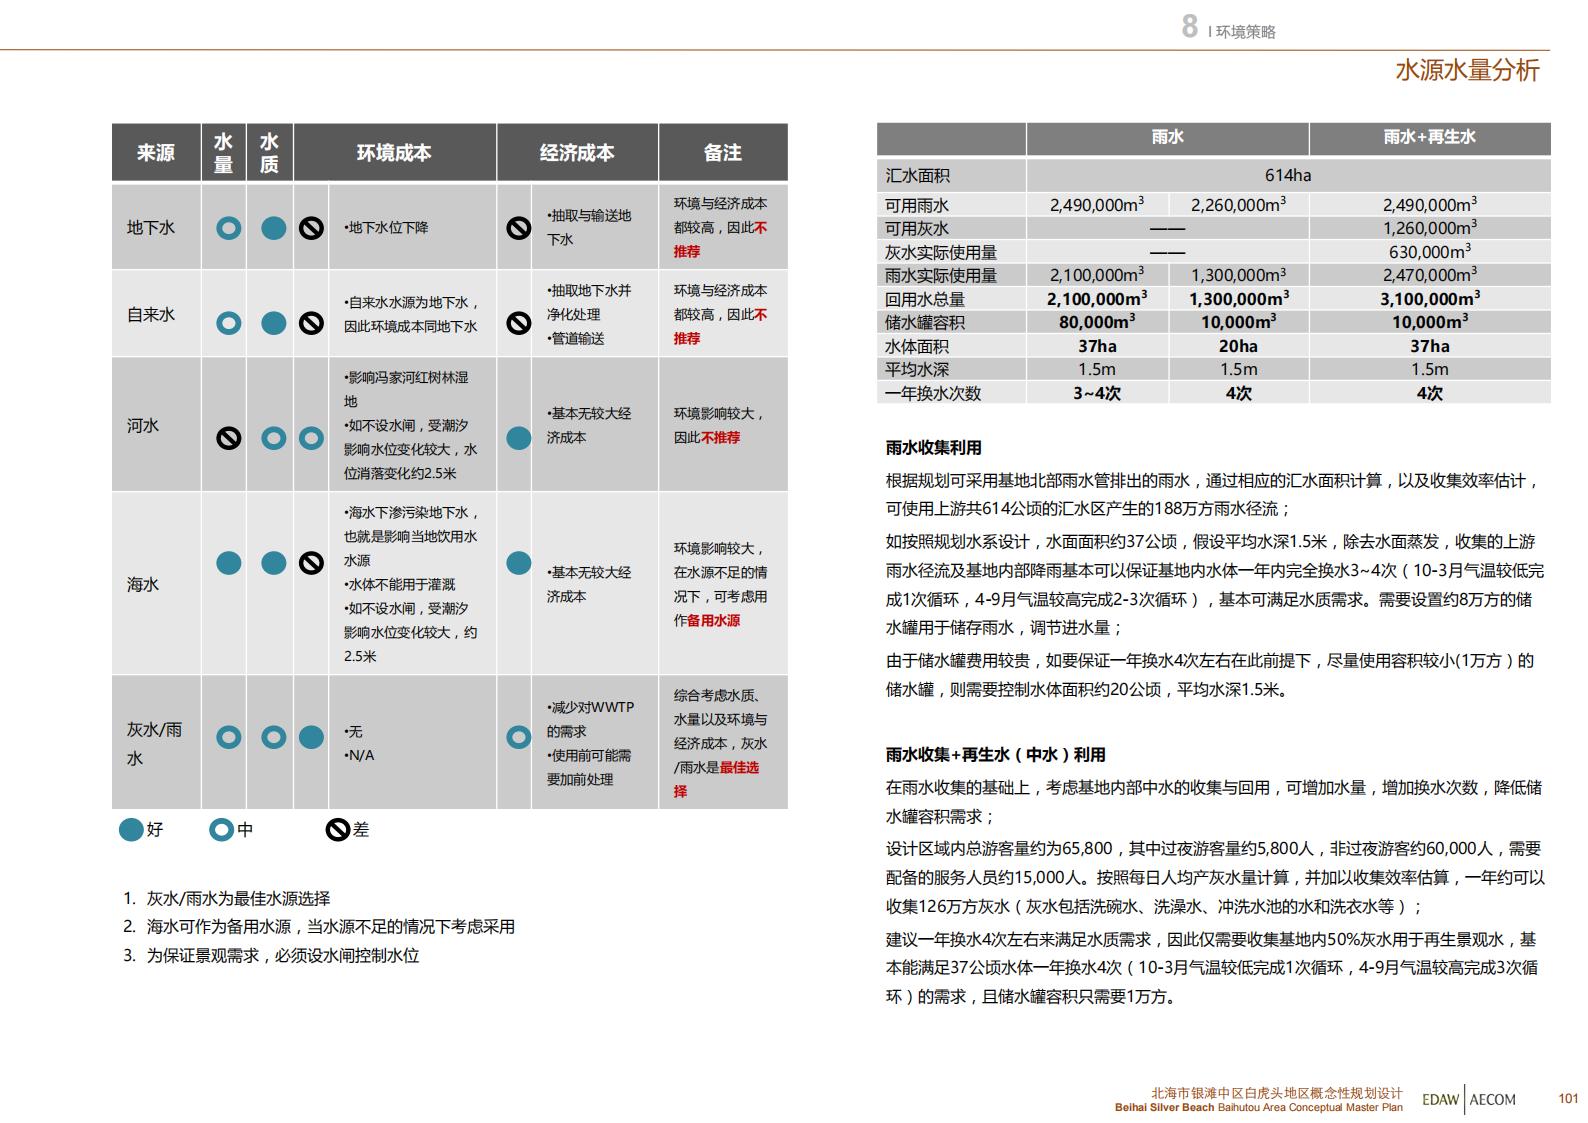Viewport: 1588px width, 1123px height.
Task: Click the 雨水+再生水 table header
Action: pos(1430,137)
